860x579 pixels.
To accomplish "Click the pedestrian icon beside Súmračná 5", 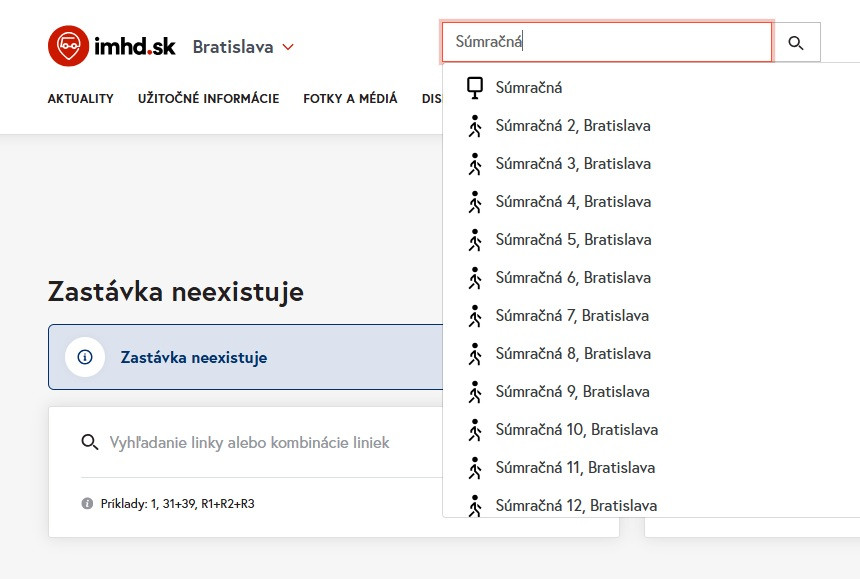I will click(x=475, y=240).
